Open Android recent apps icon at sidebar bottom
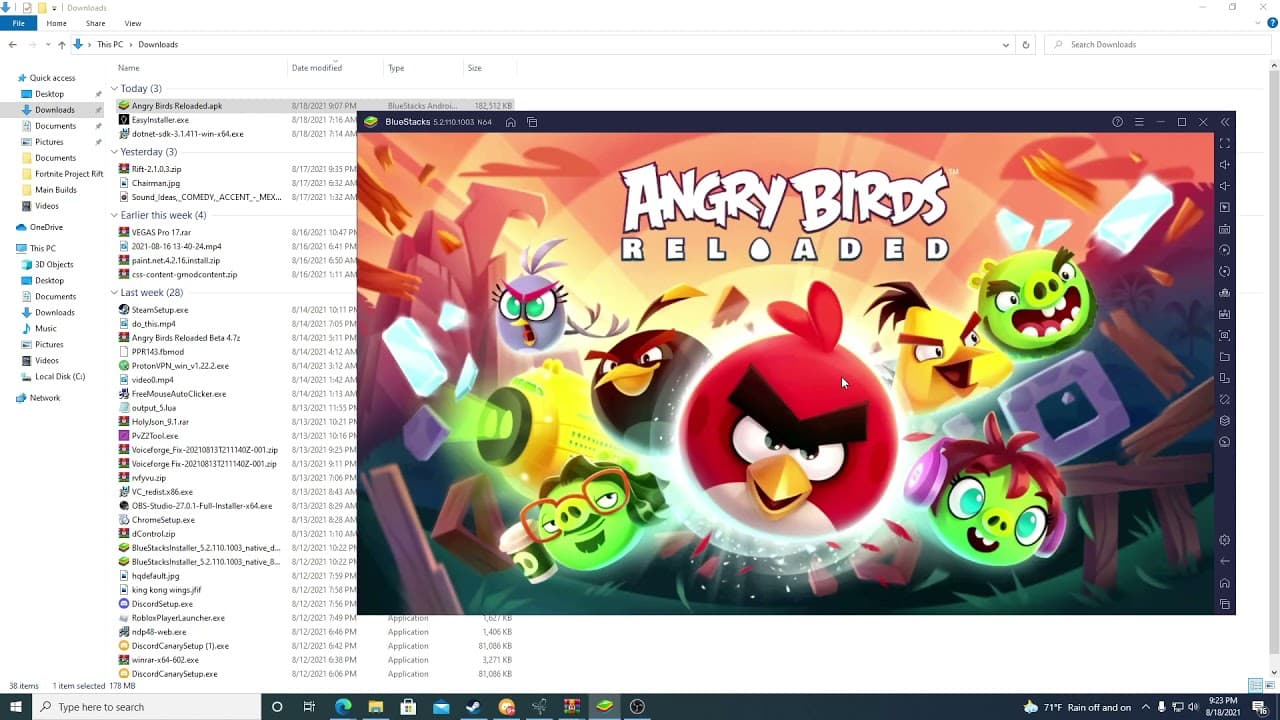This screenshot has height=720, width=1280. [1225, 604]
